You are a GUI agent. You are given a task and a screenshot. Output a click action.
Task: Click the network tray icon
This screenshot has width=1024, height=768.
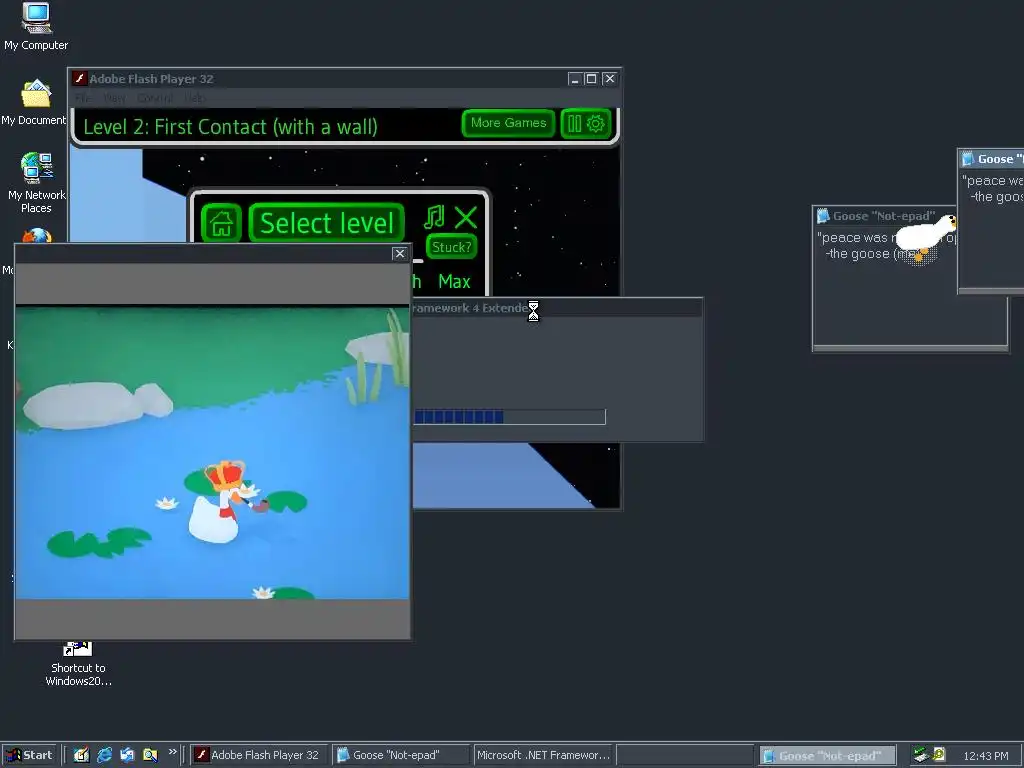(x=921, y=755)
